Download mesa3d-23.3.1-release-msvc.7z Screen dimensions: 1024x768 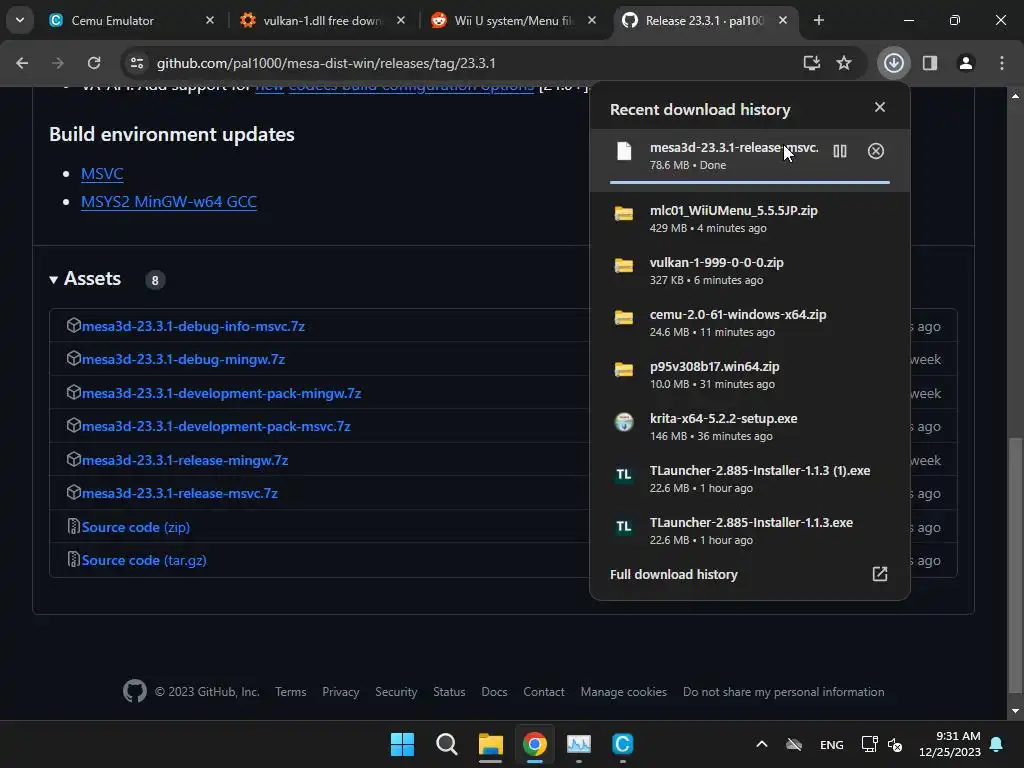(x=180, y=493)
